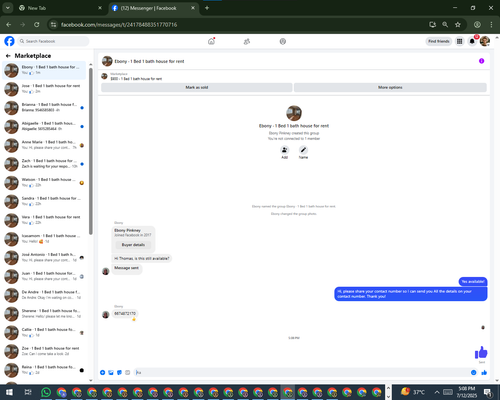Viewport: 500px width, 400px height.
Task: Open the Friends icon in the top navigation
Action: pyautogui.click(x=247, y=41)
